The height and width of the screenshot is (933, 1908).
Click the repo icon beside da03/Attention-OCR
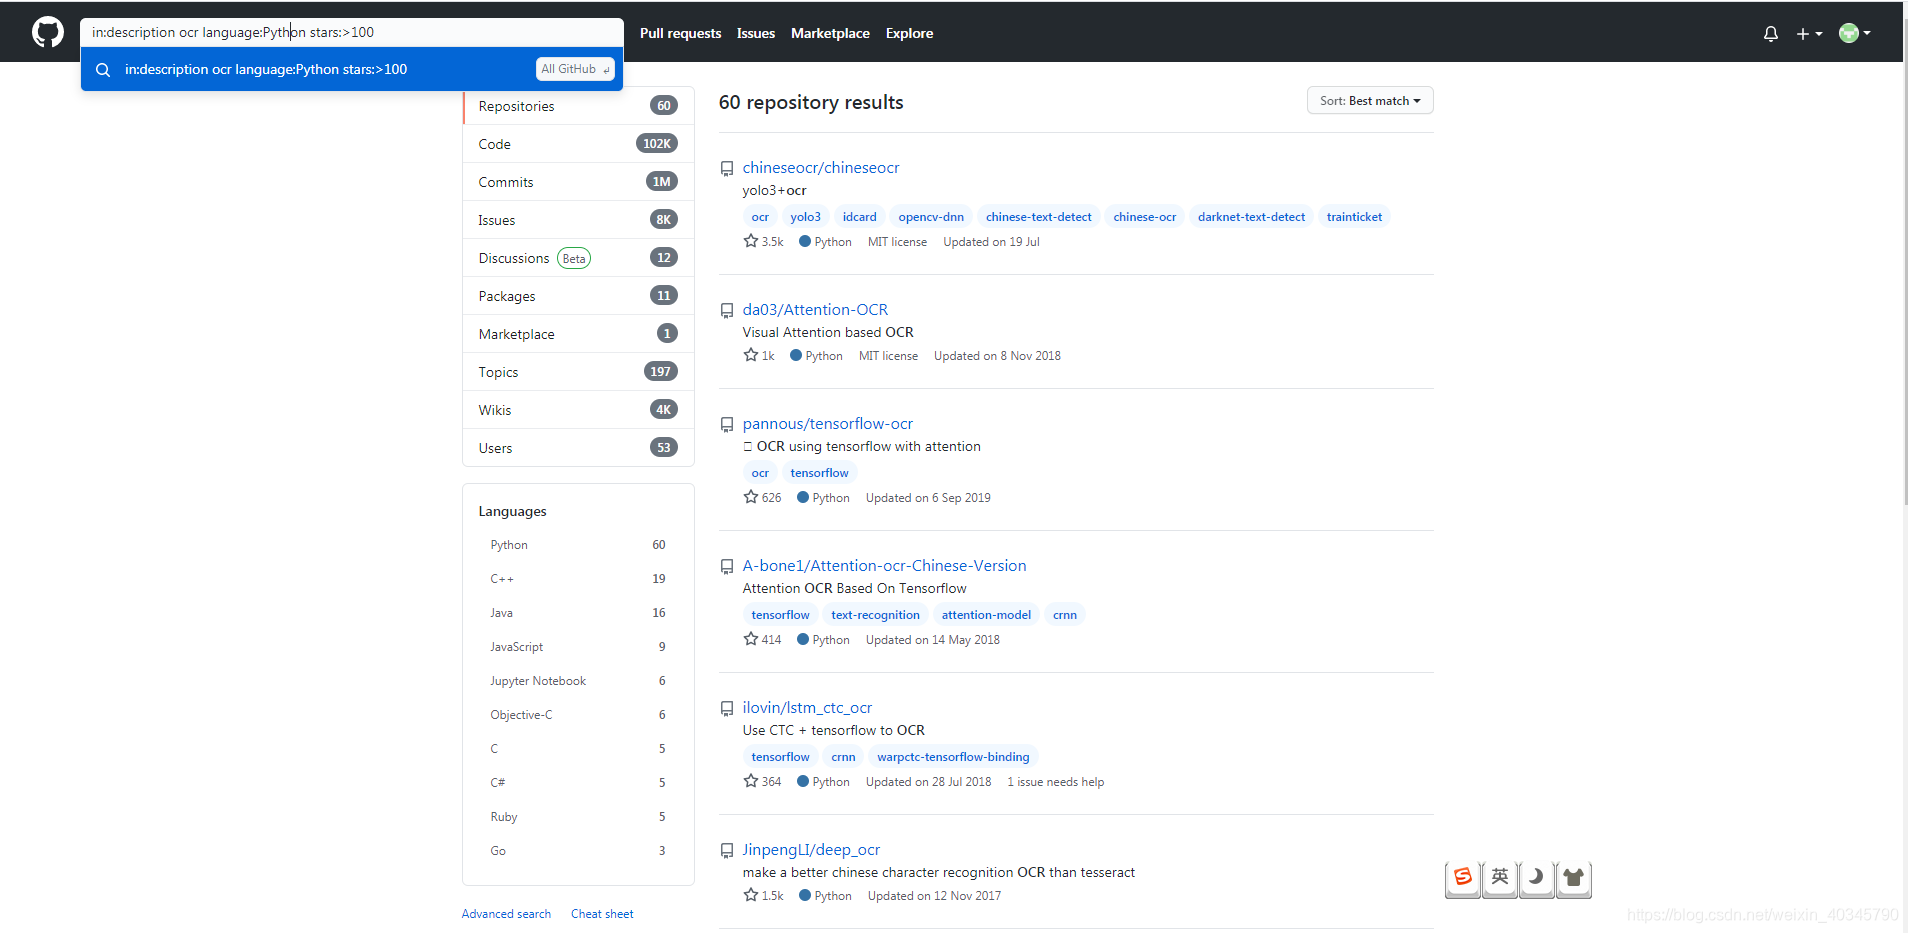[727, 311]
